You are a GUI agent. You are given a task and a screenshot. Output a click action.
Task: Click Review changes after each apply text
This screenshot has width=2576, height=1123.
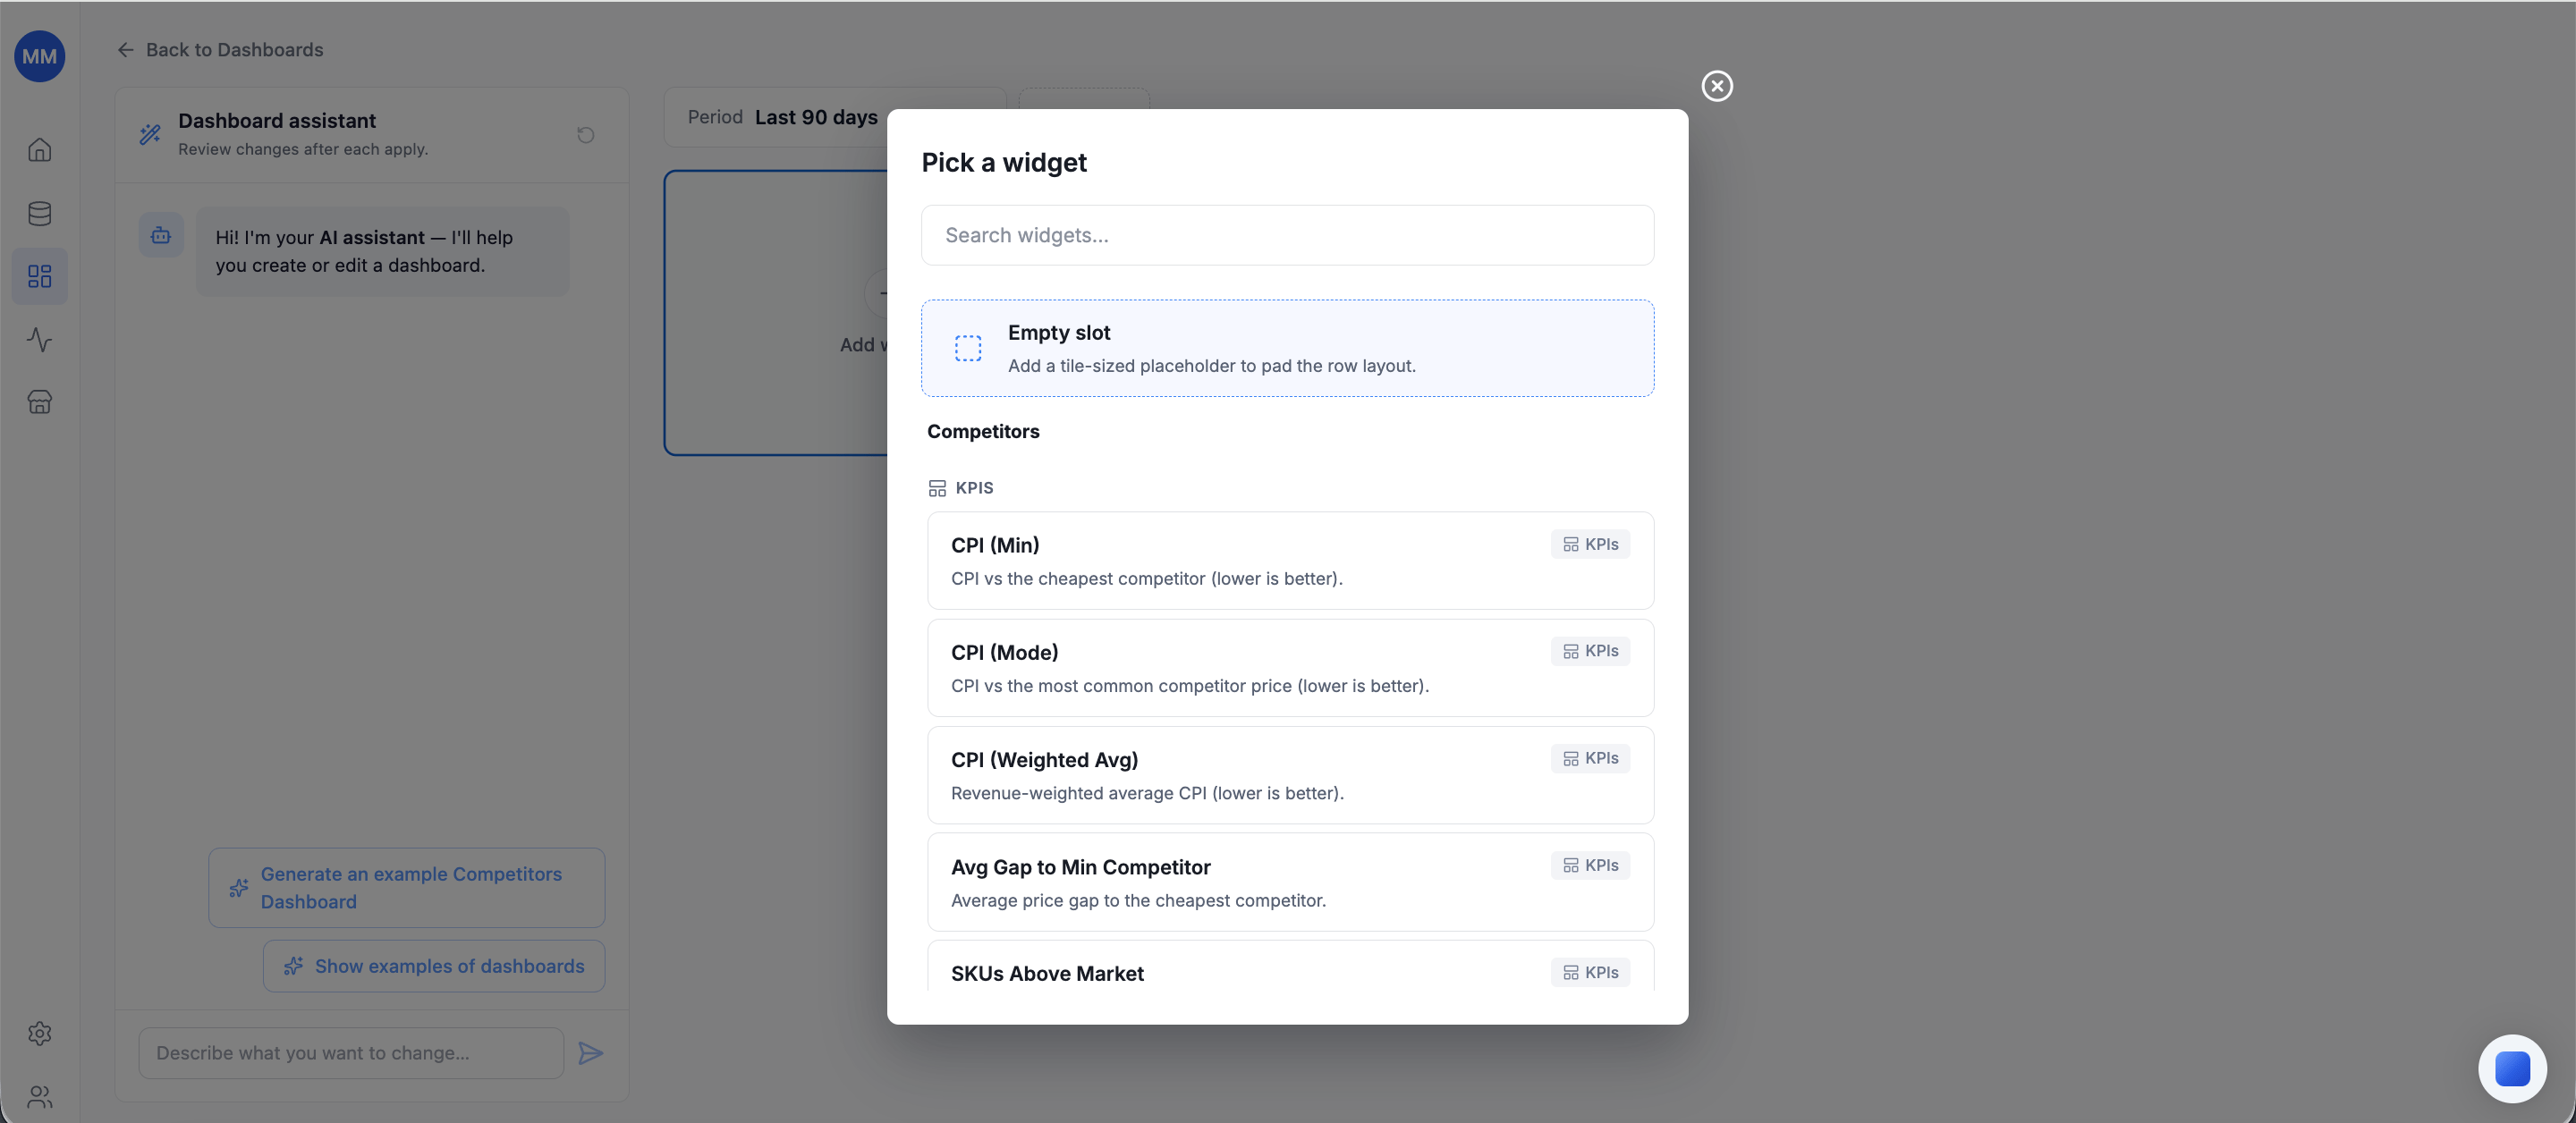[x=303, y=149]
